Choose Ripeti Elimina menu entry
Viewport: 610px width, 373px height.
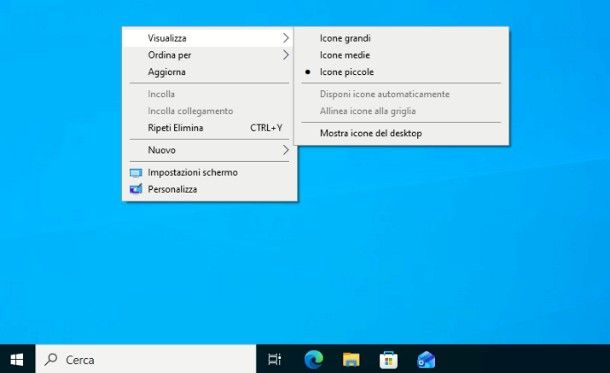(x=209, y=128)
